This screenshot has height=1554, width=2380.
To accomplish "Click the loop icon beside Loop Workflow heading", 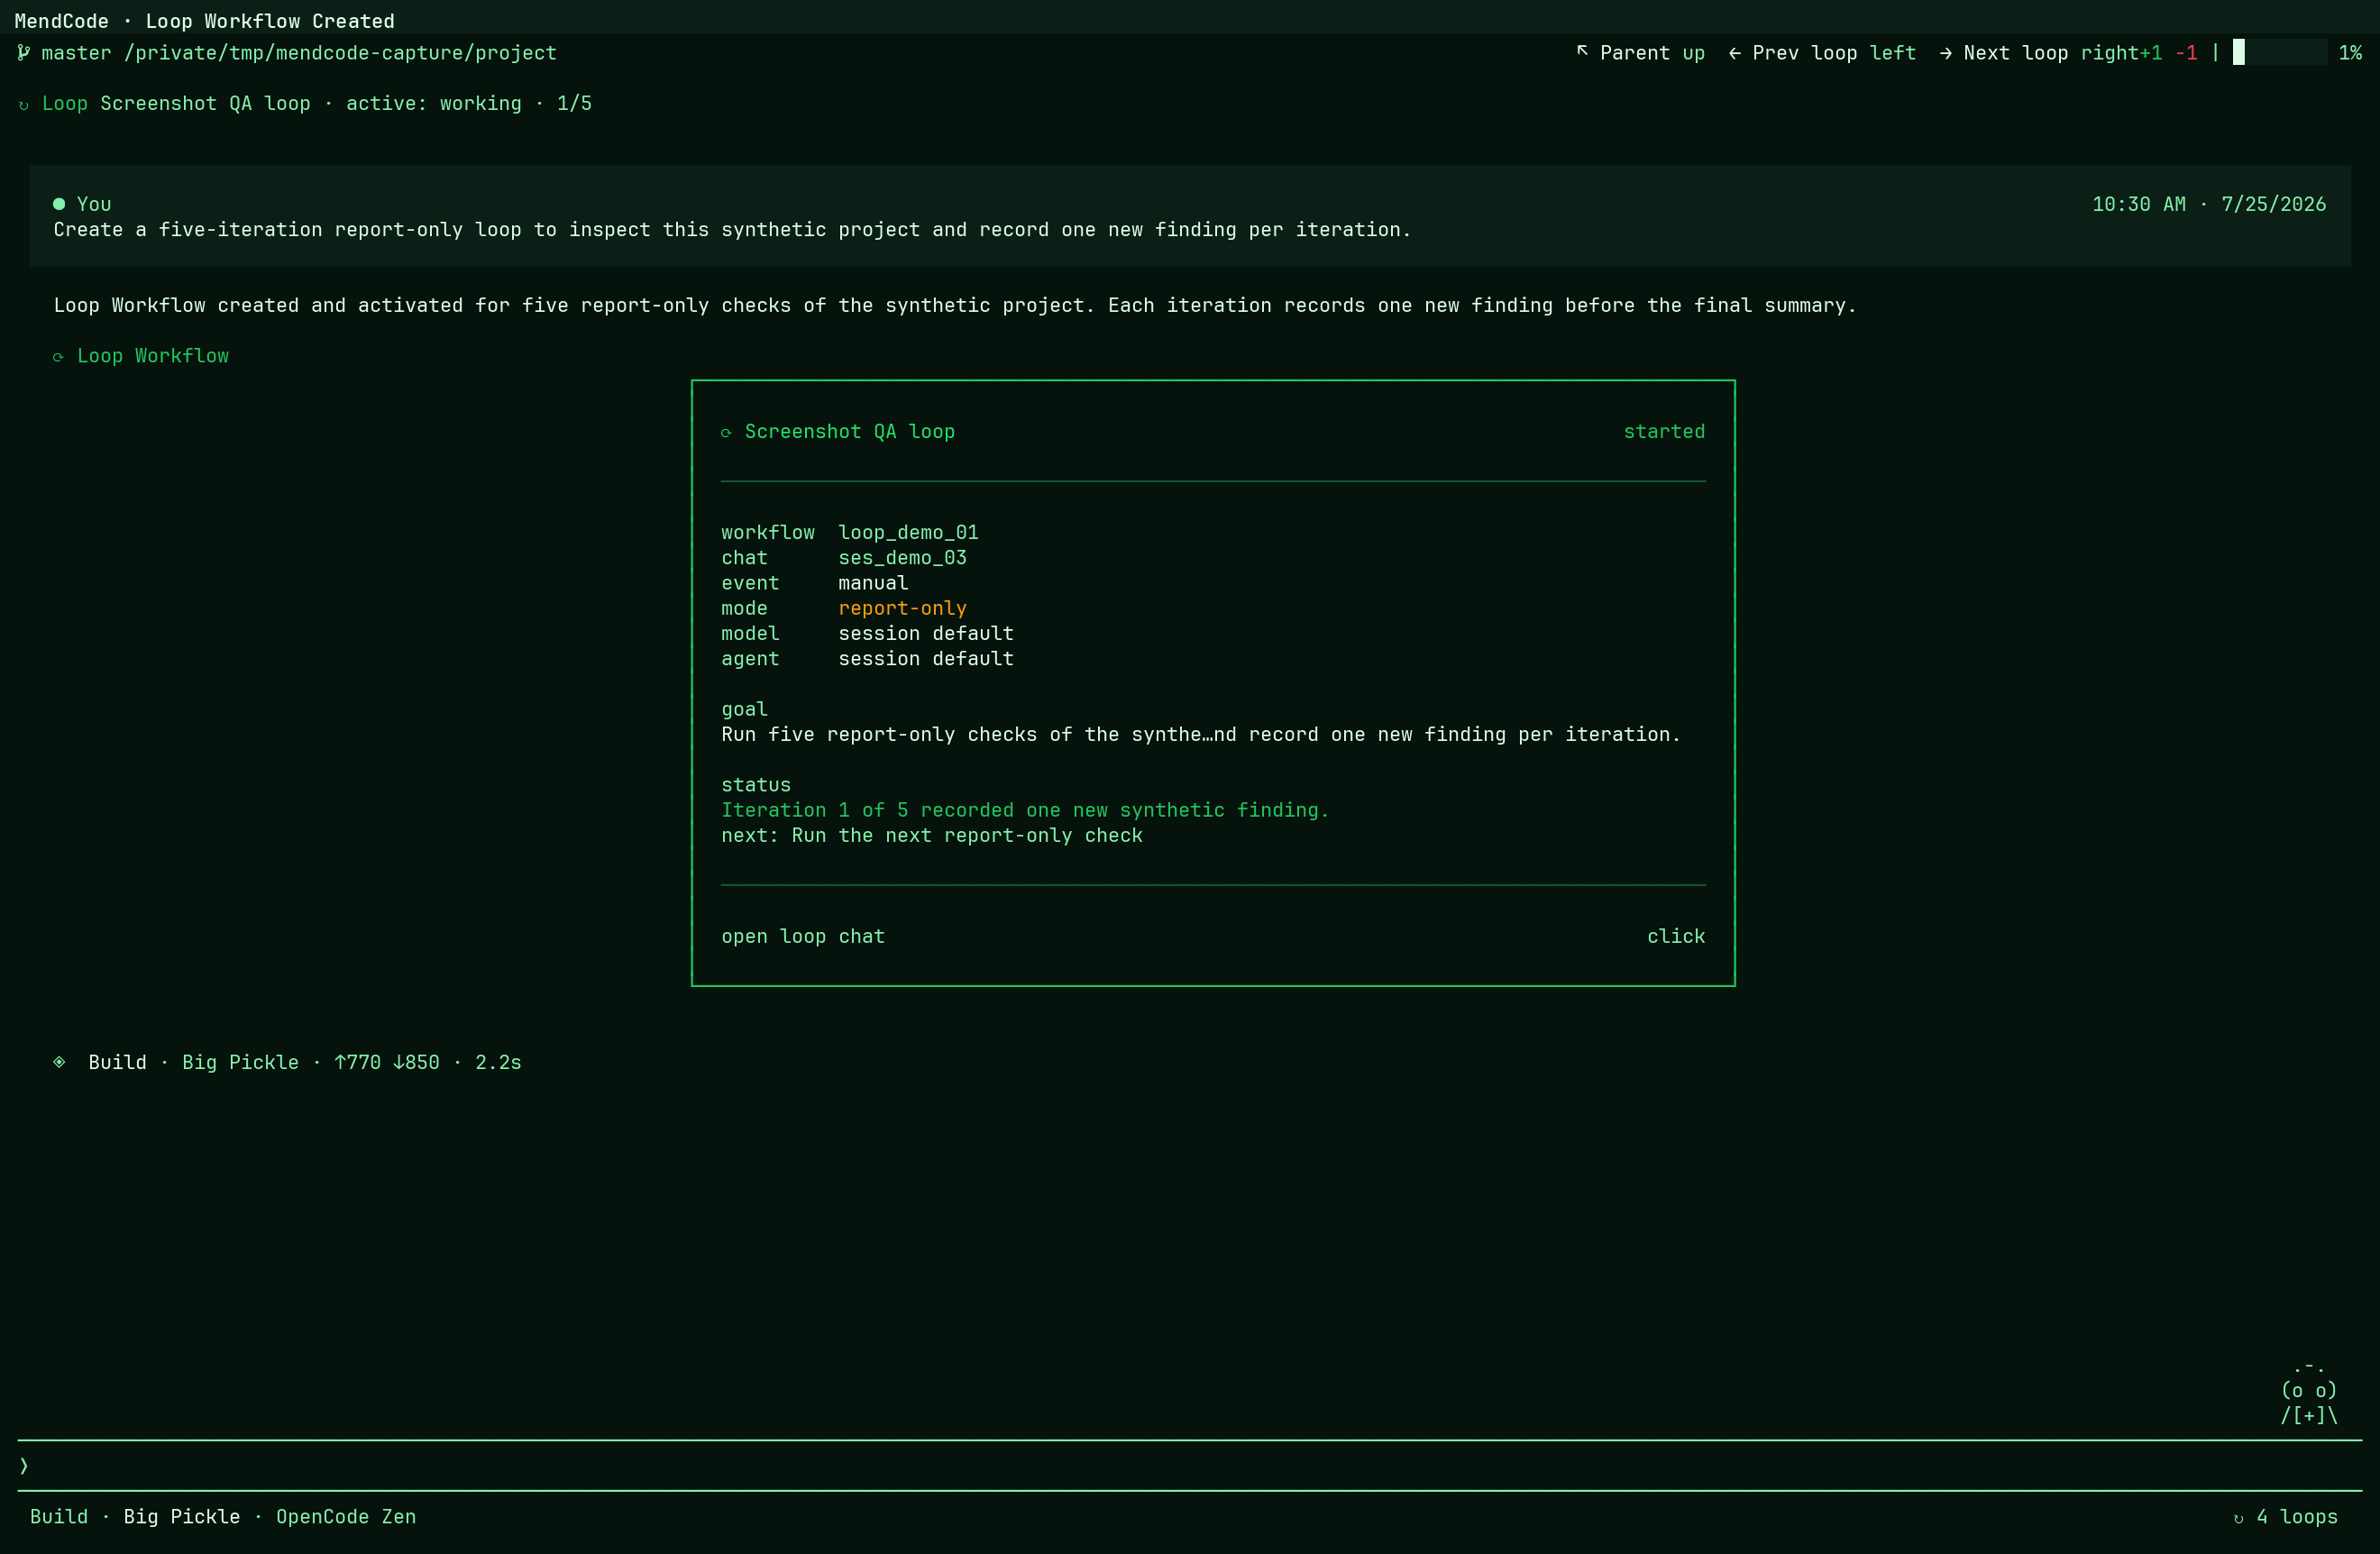I will coord(58,357).
